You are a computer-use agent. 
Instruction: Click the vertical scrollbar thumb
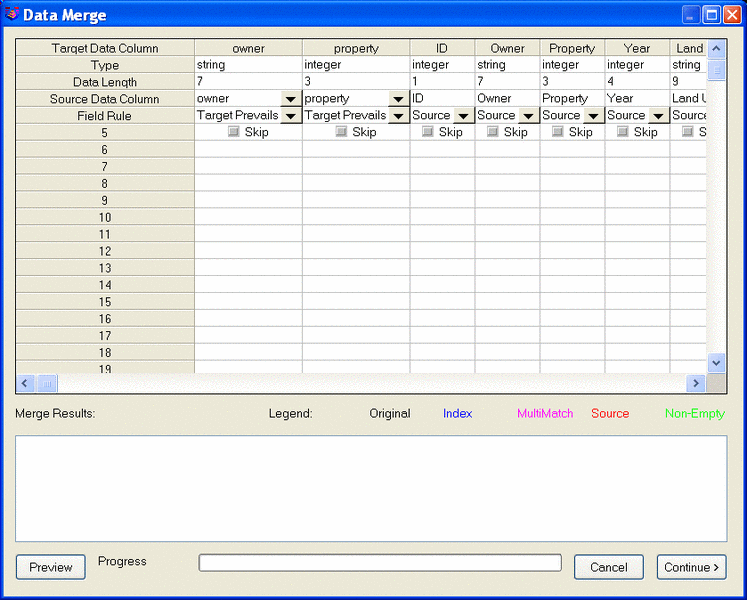717,70
